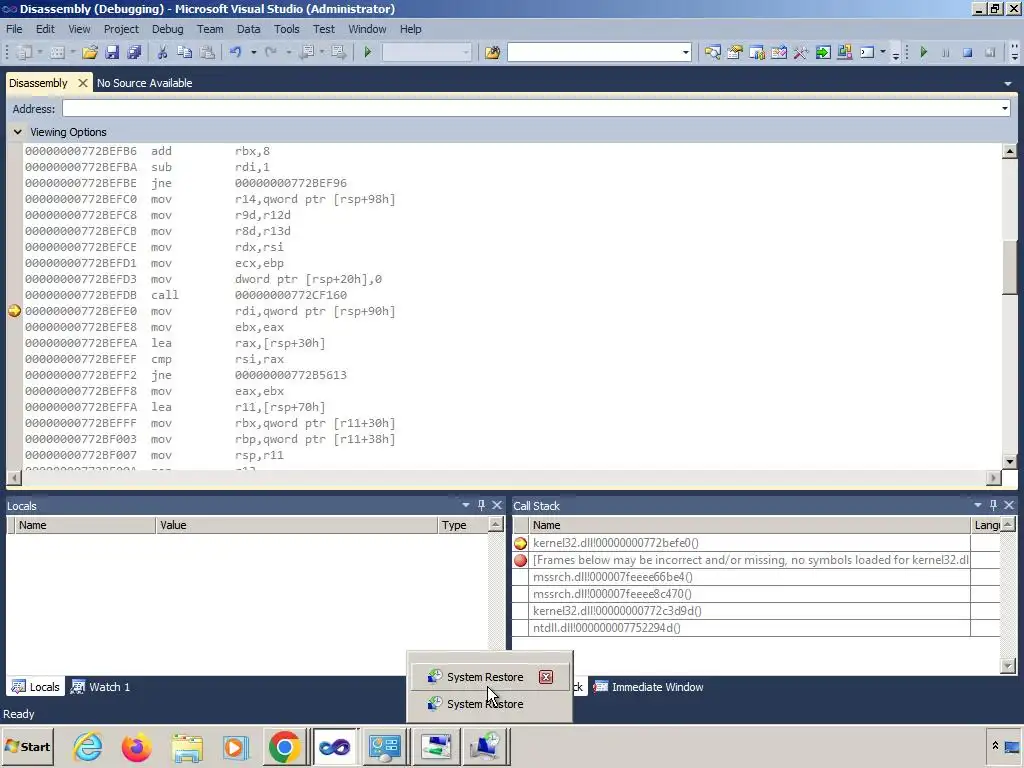The image size is (1024, 768).
Task: Click the Find in Files toolbar icon
Action: (x=492, y=52)
